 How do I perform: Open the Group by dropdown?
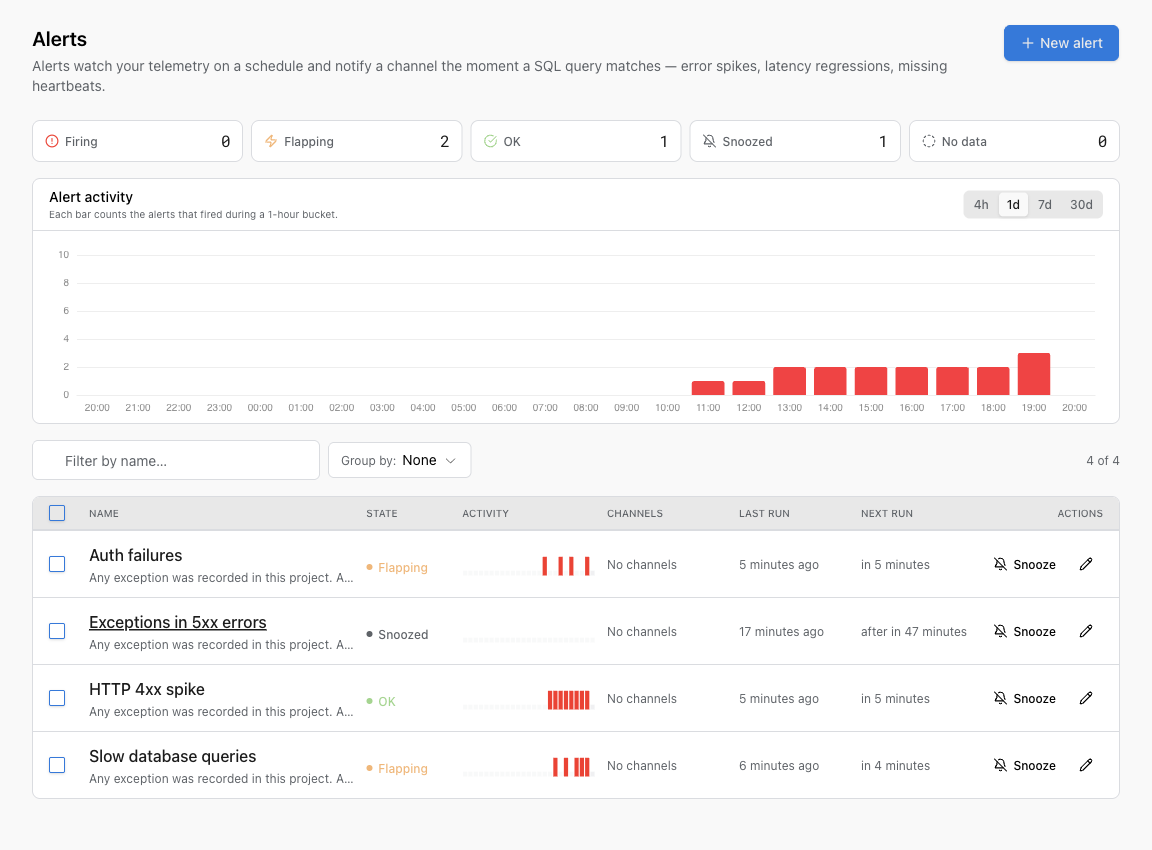pos(399,461)
